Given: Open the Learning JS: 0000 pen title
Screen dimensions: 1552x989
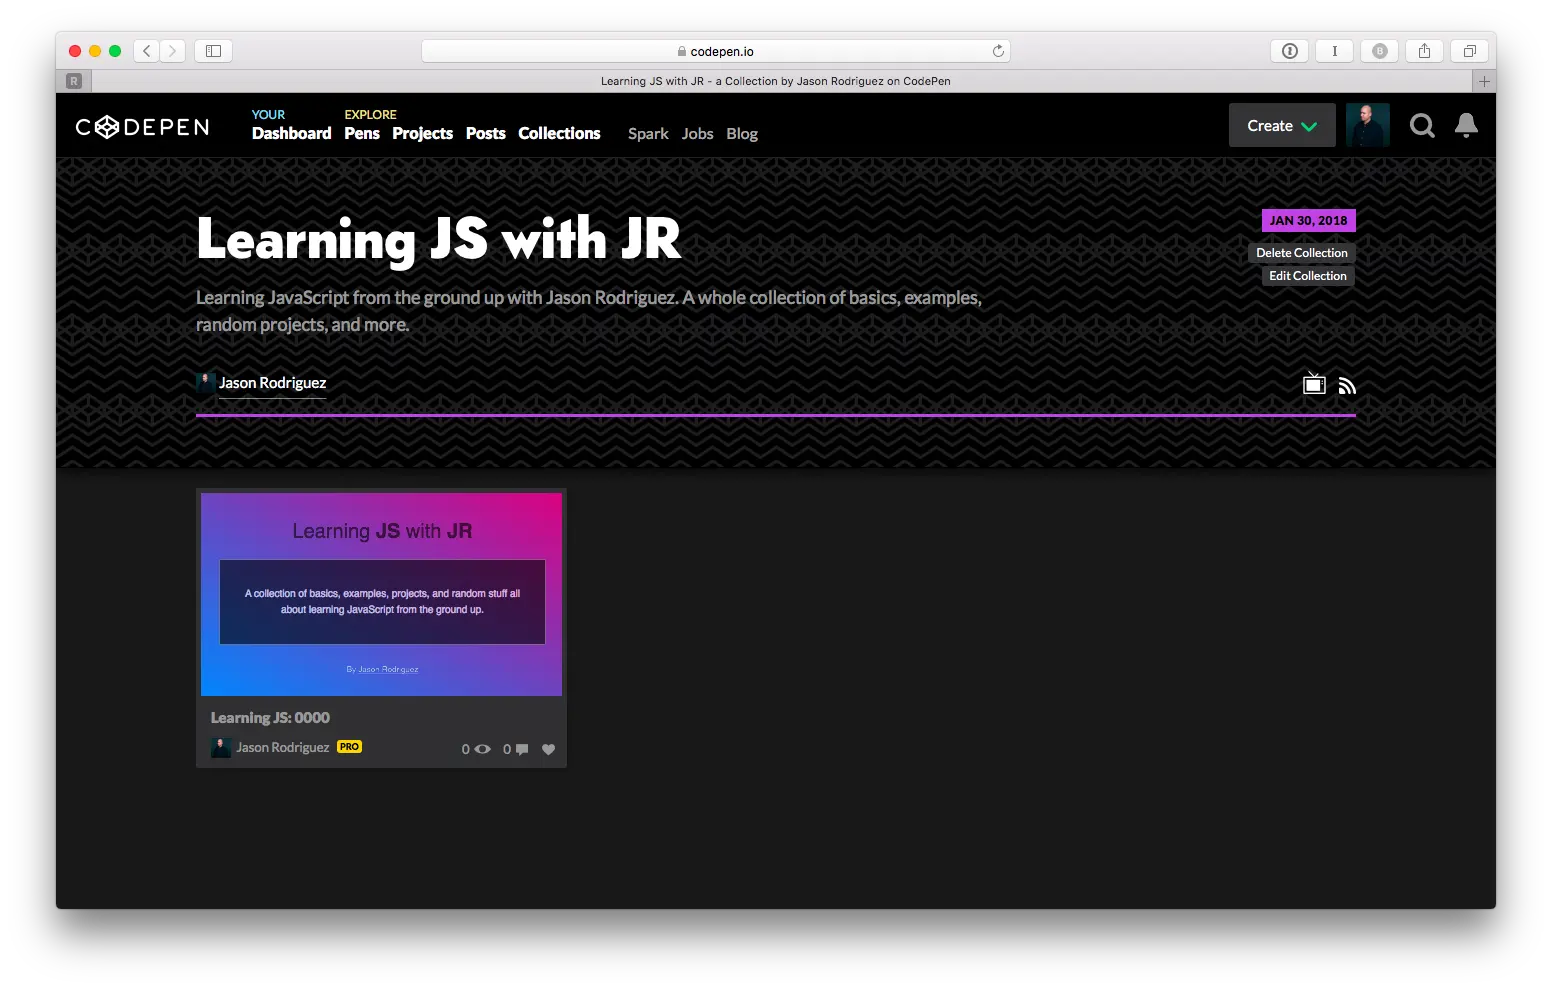Looking at the screenshot, I should pos(270,718).
